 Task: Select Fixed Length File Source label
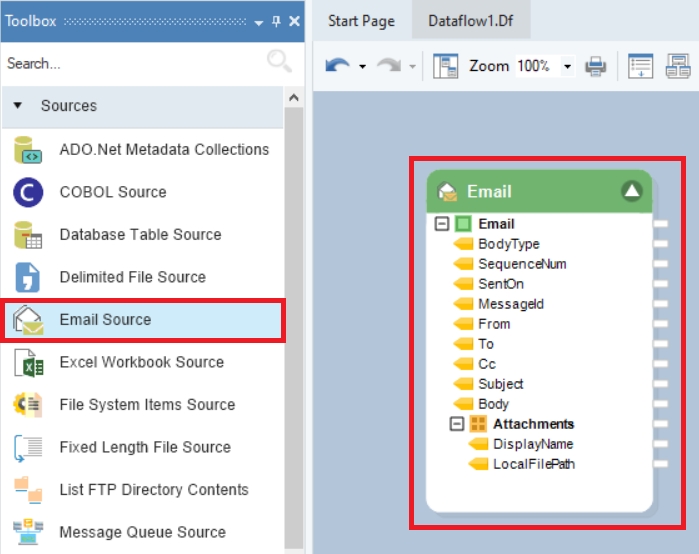click(145, 447)
